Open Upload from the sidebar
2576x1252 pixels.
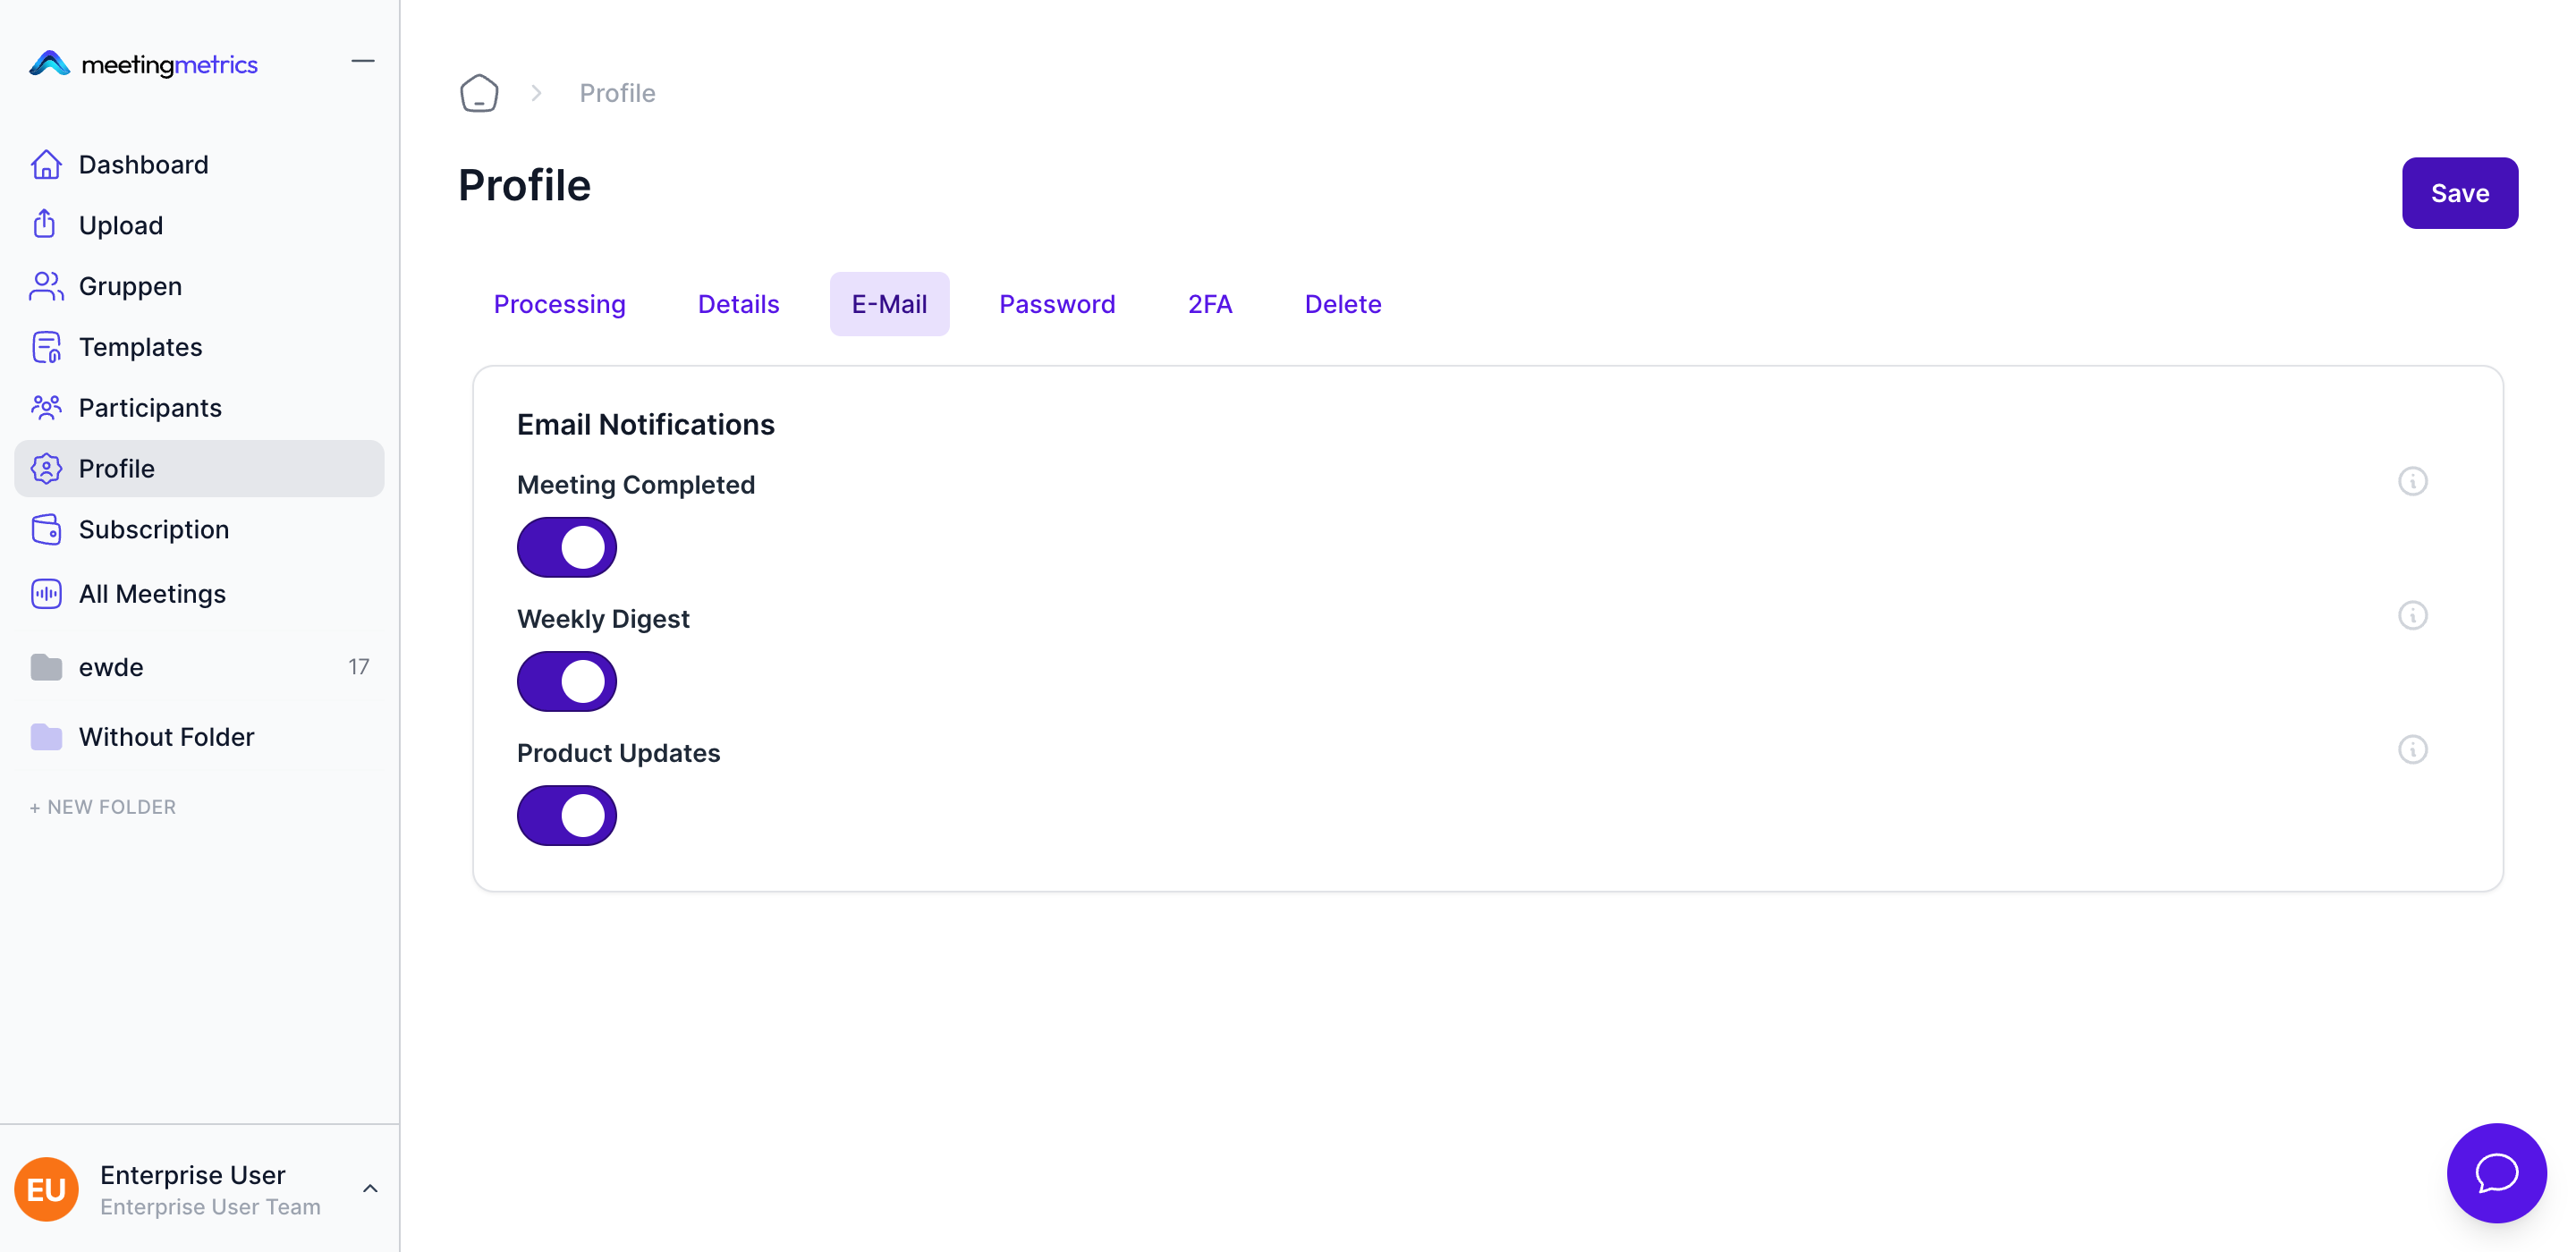pyautogui.click(x=120, y=225)
